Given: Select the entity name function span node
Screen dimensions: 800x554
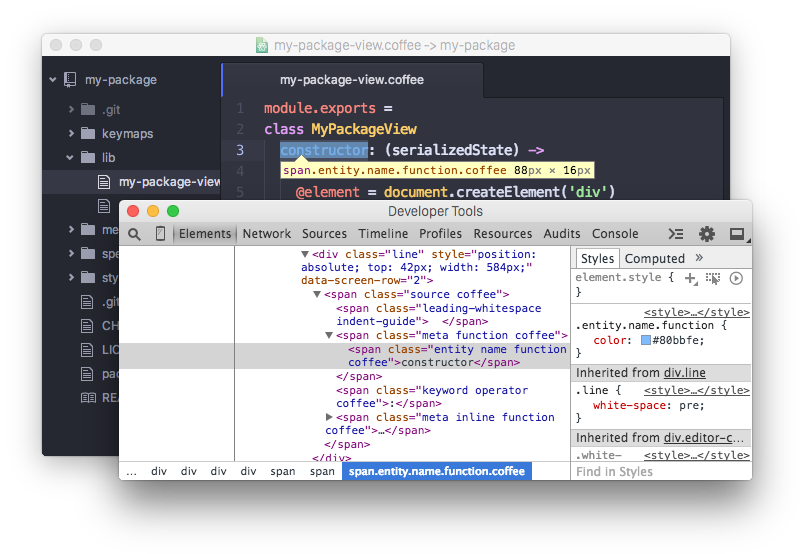Looking at the screenshot, I should coord(345,356).
